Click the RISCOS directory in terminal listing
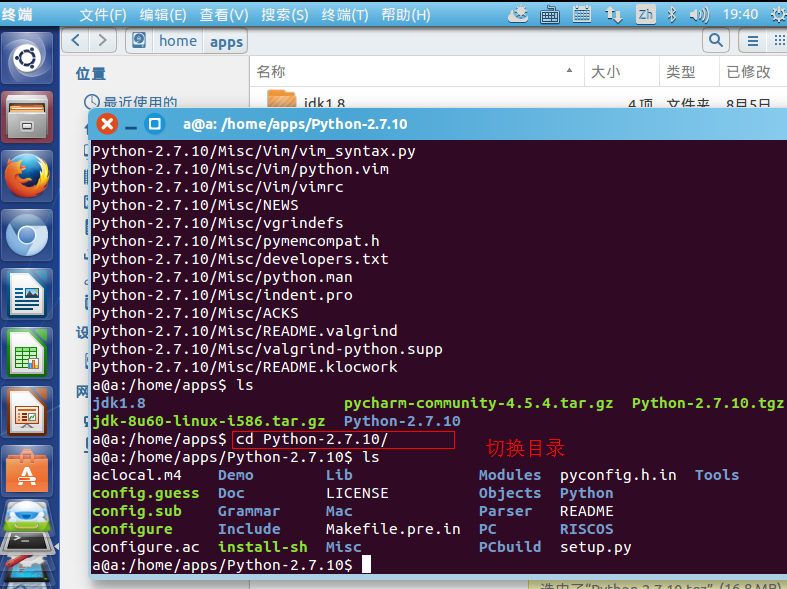This screenshot has height=589, width=787. [586, 529]
